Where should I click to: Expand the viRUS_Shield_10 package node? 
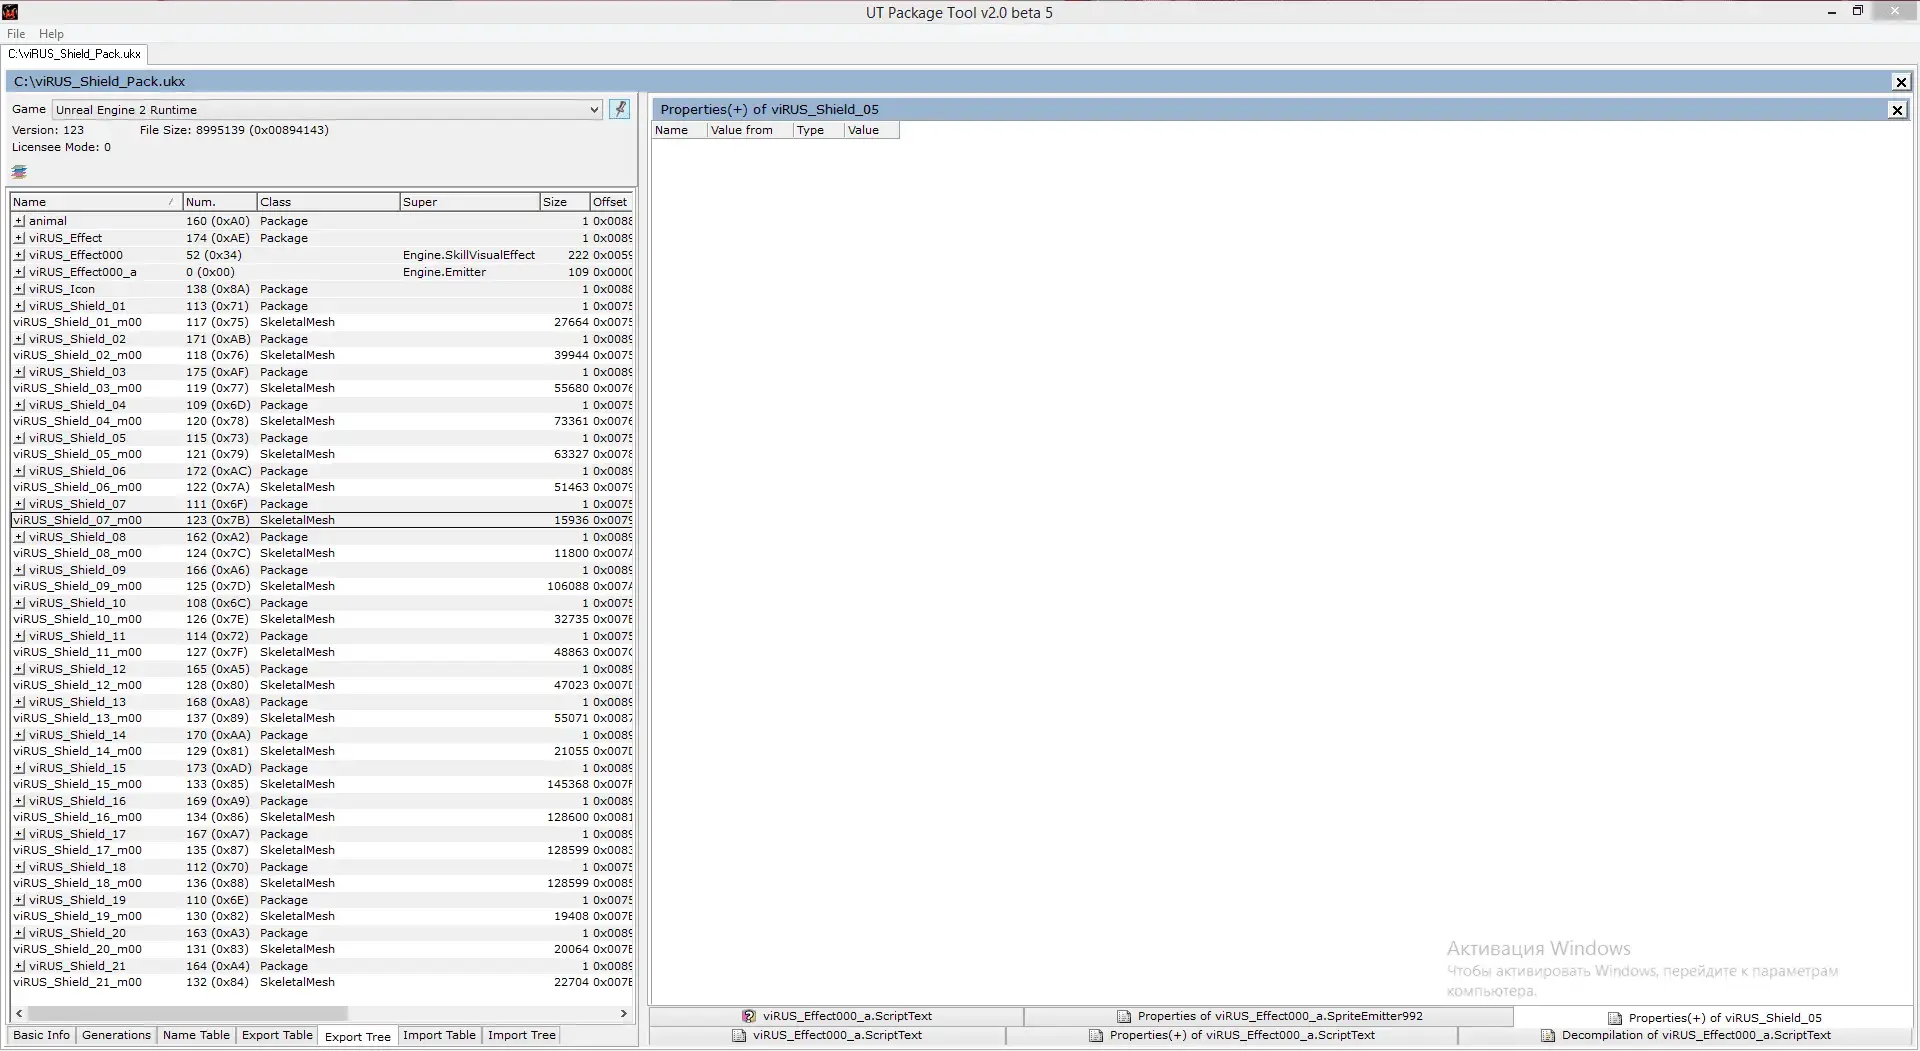coord(19,603)
